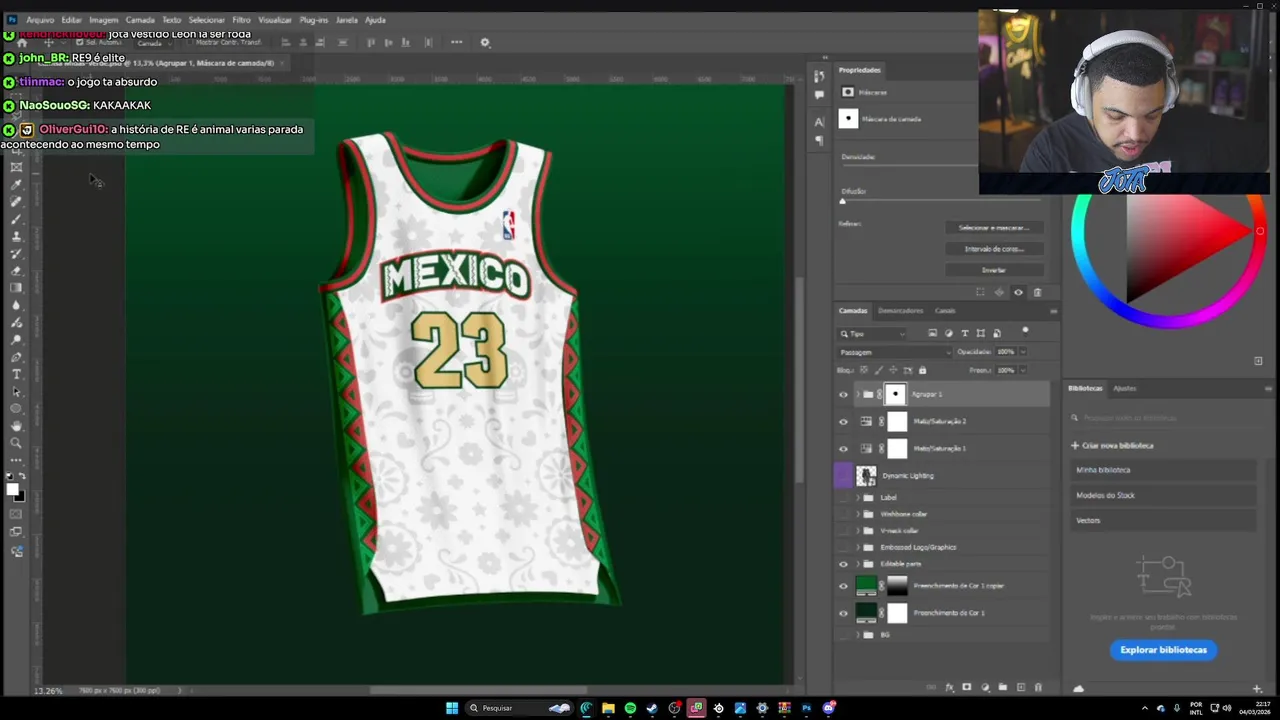Open the Filtro menu
The height and width of the screenshot is (720, 1280).
(242, 20)
